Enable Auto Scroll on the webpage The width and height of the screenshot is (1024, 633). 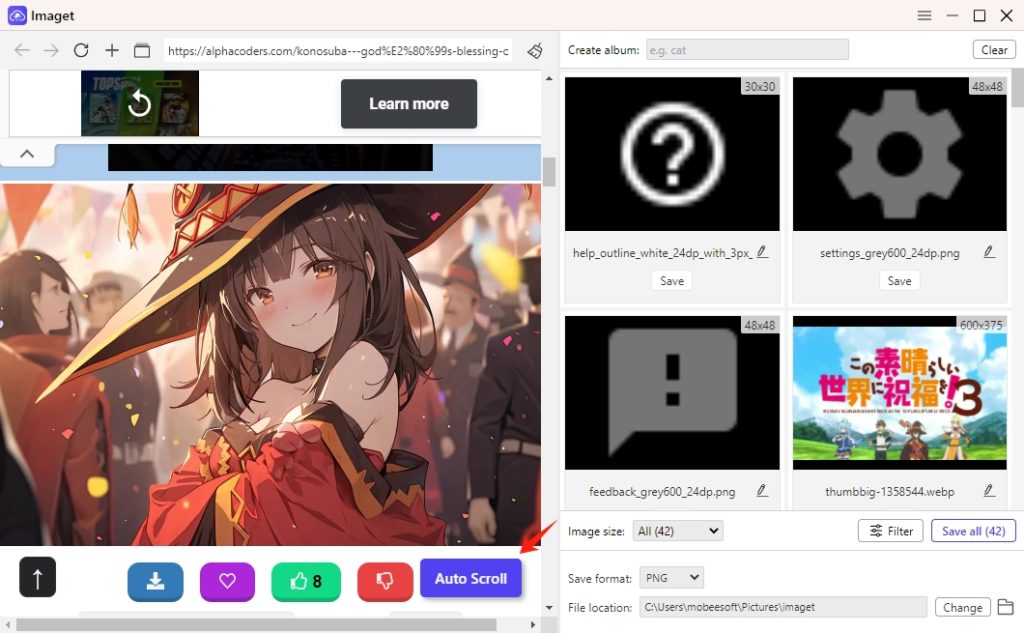[471, 578]
